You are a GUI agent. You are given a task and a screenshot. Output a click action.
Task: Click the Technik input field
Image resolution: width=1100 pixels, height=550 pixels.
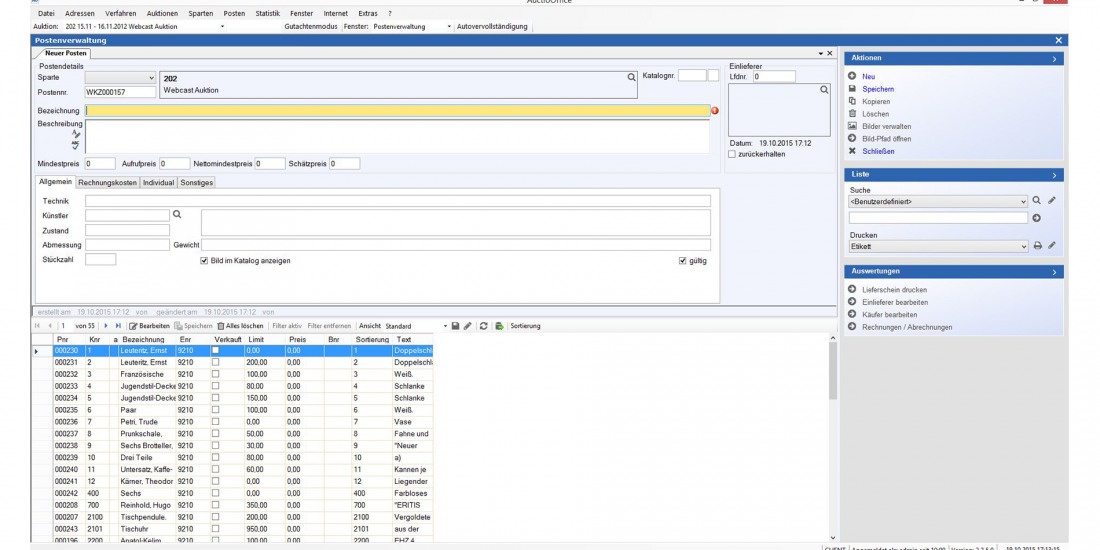click(x=398, y=201)
